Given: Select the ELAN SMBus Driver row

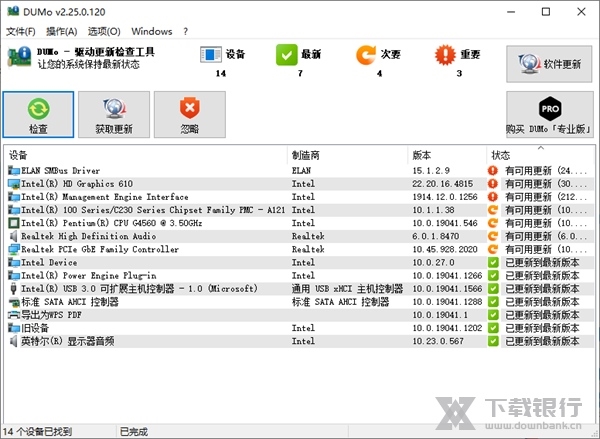Looking at the screenshot, I should click(x=60, y=171).
